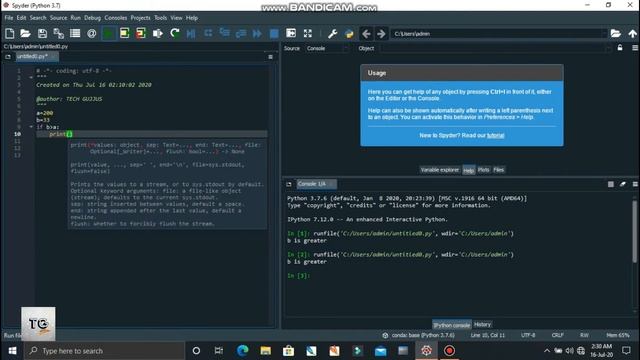Click debug step-return icon
The height and width of the screenshot is (360, 640).
tap(241, 33)
